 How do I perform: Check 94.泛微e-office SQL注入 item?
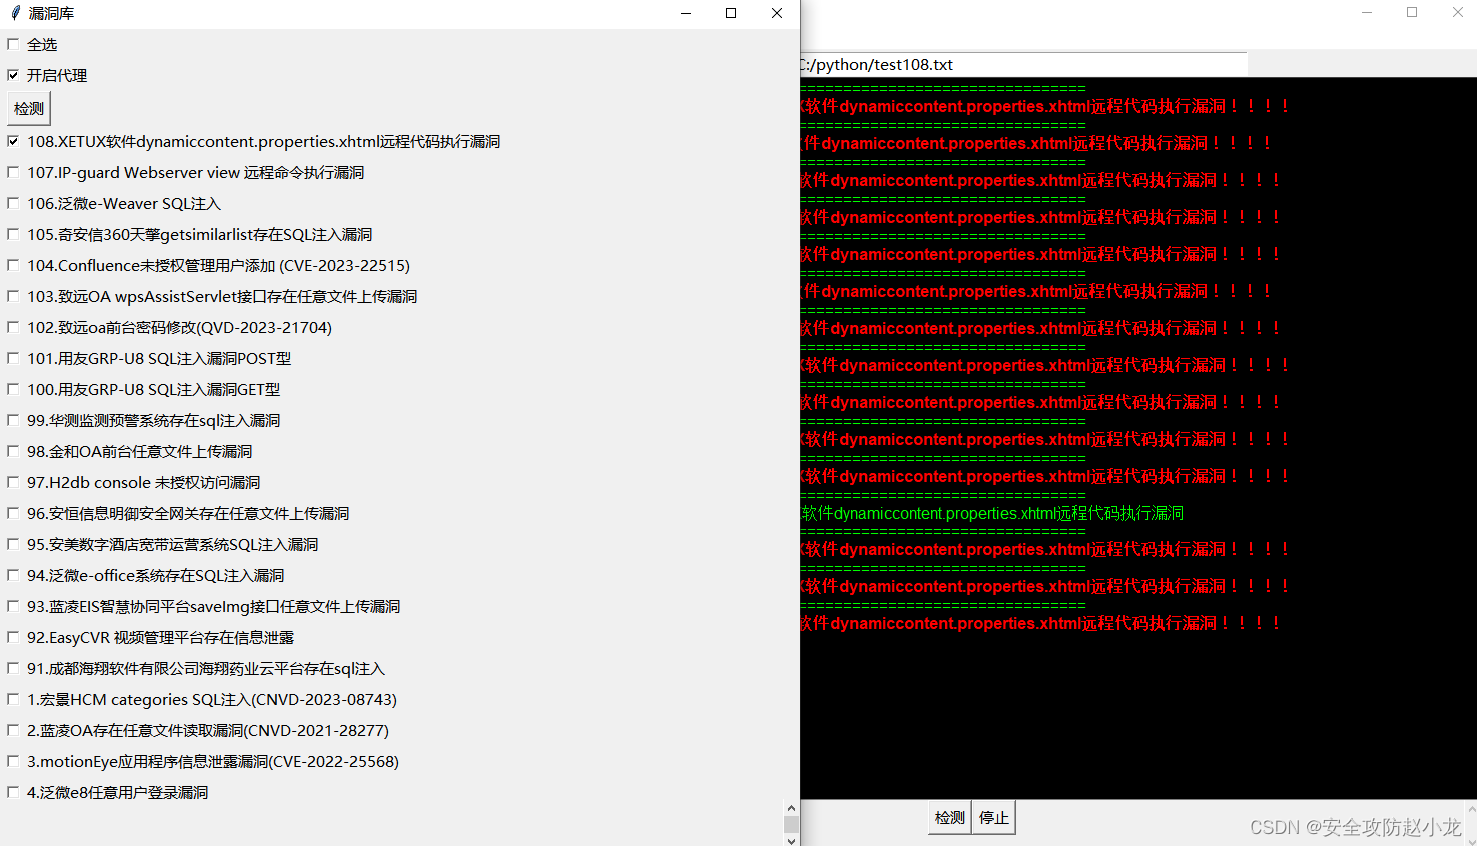click(13, 575)
